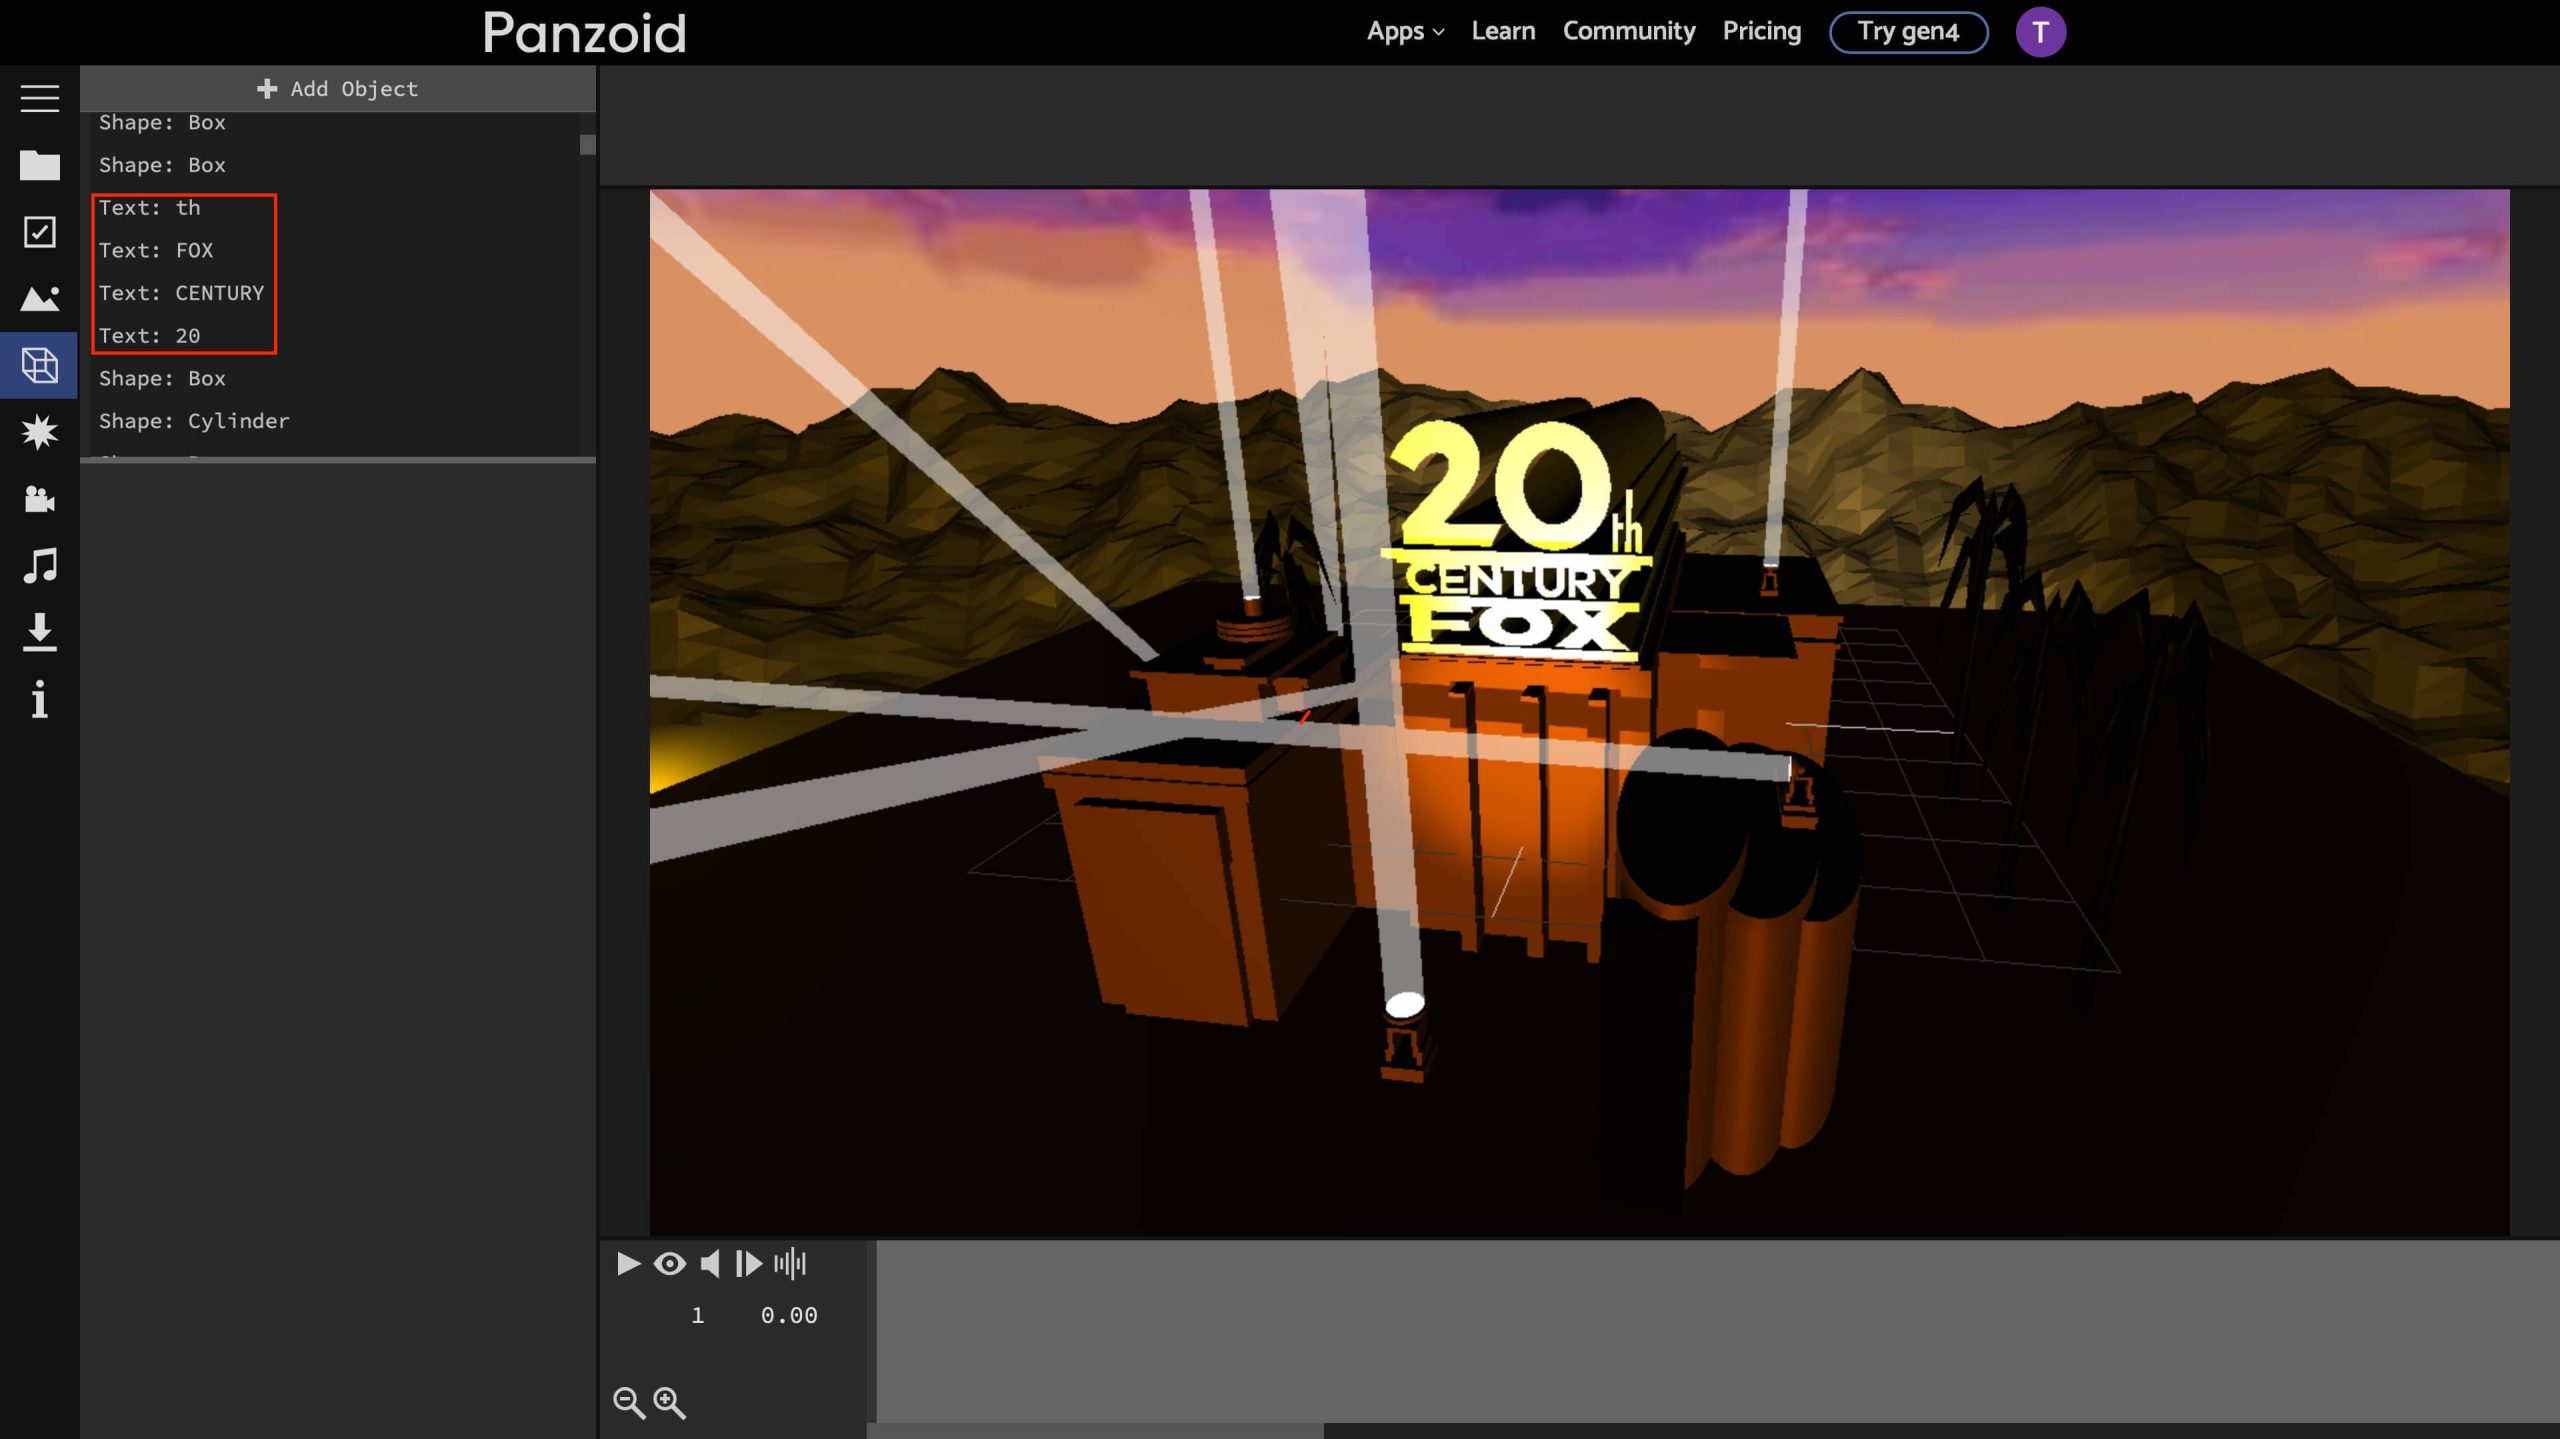Open the purple T user avatar menu
The width and height of the screenshot is (2560, 1439).
(x=2040, y=32)
